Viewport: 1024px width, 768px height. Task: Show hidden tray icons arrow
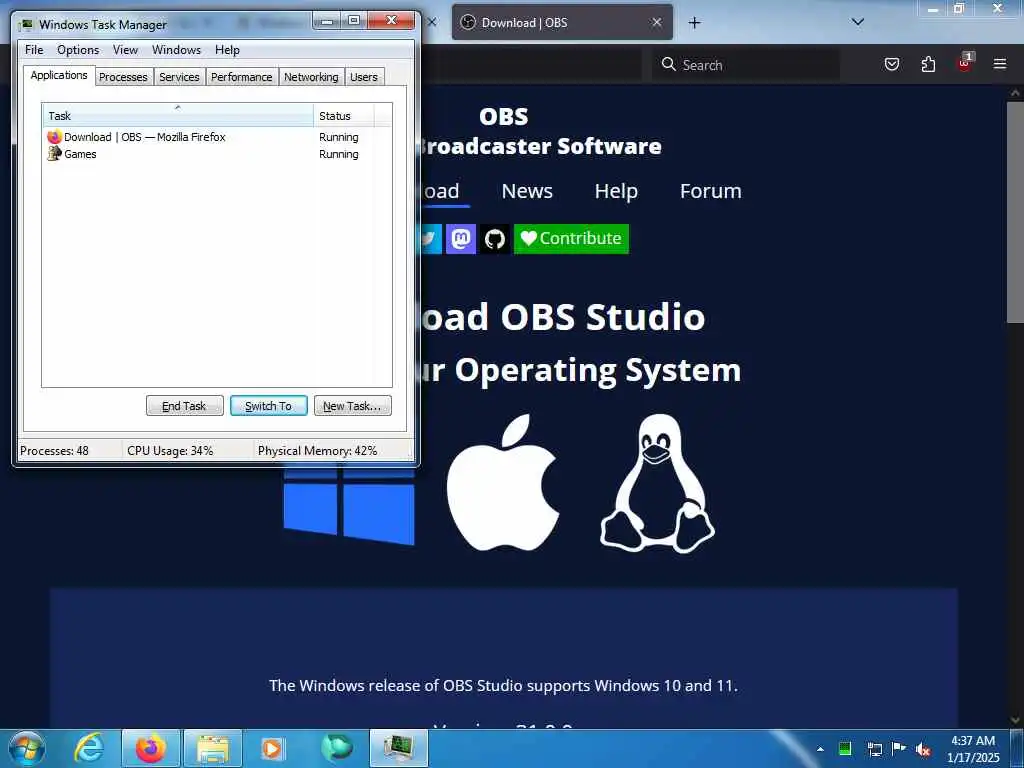[820, 749]
